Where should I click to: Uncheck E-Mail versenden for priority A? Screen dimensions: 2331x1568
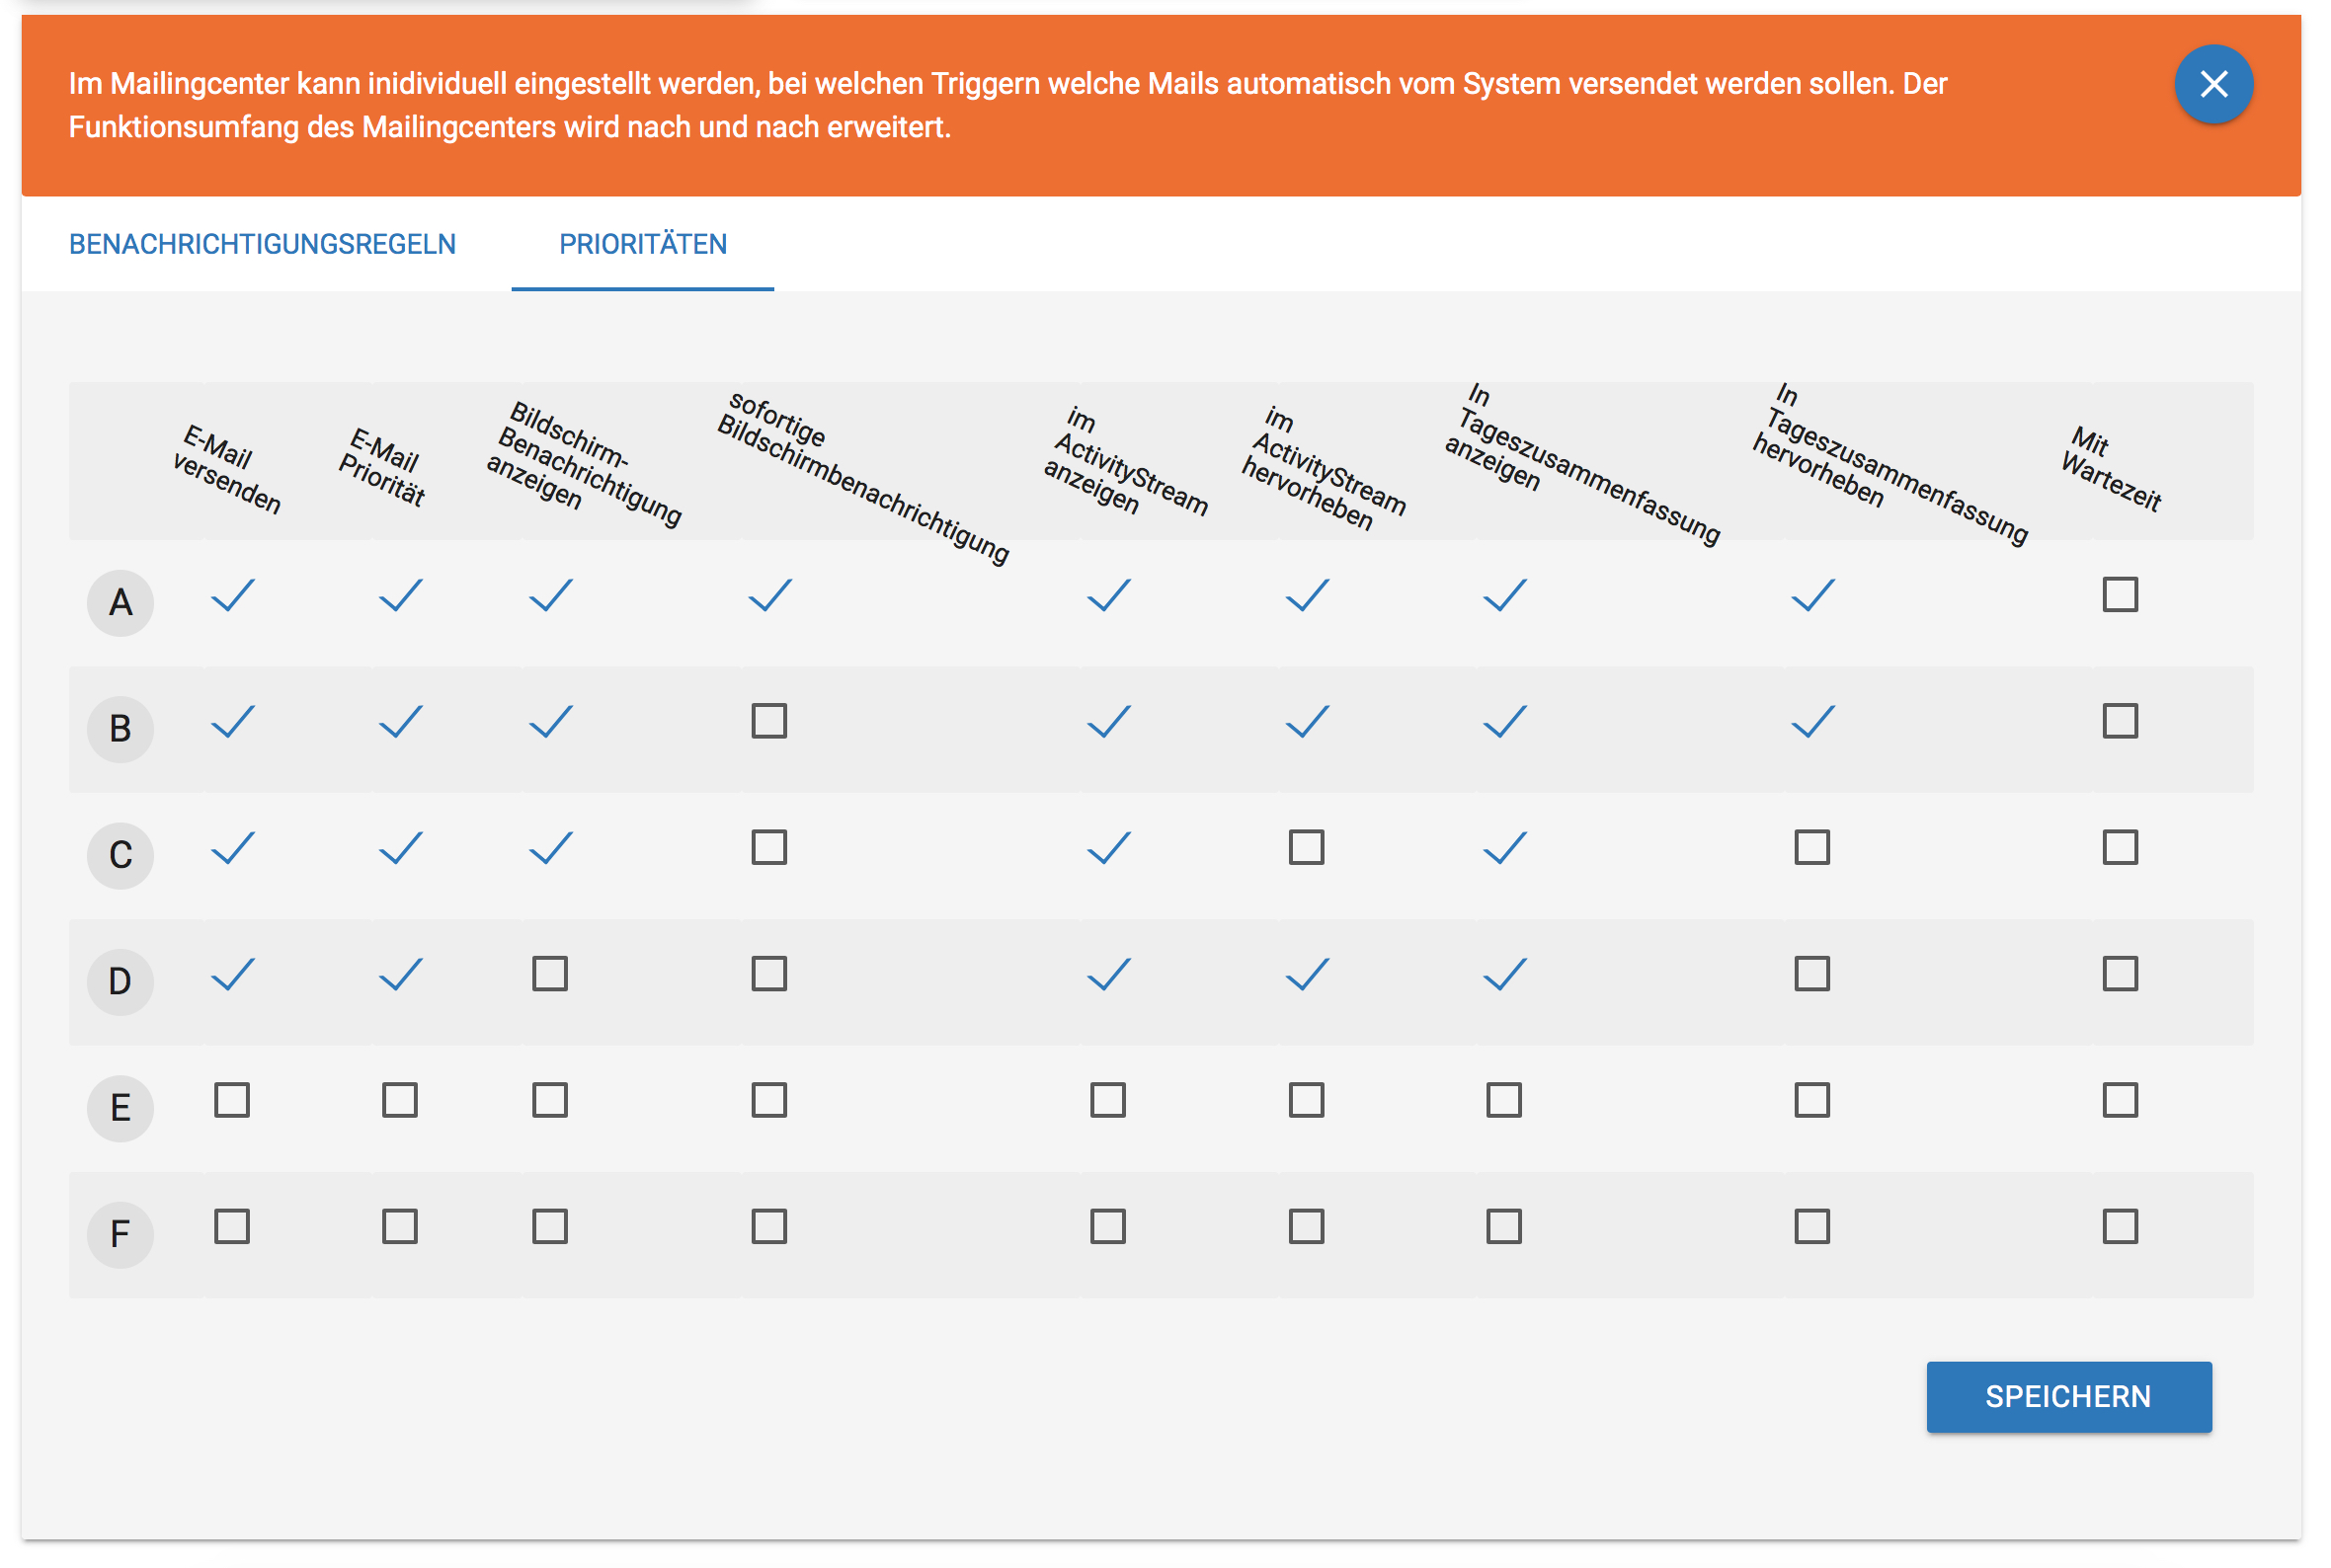click(x=232, y=595)
